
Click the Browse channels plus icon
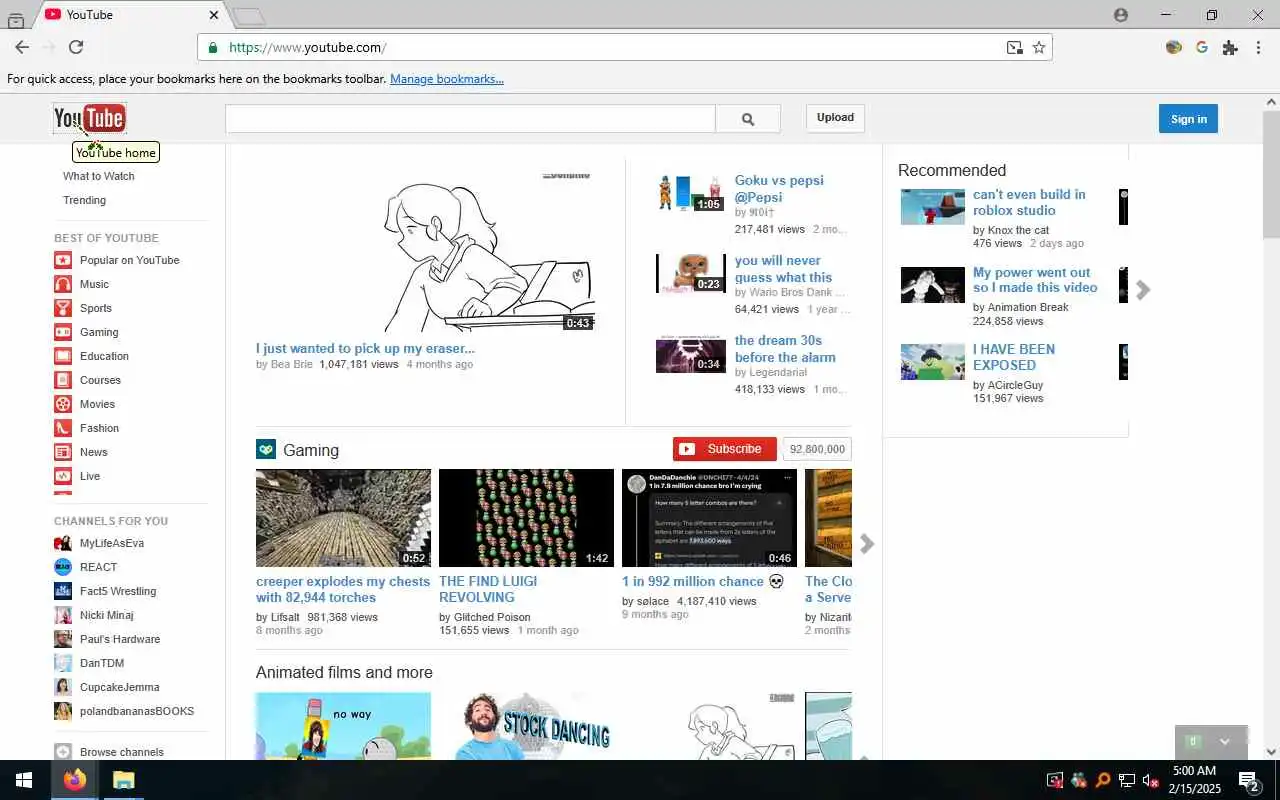click(x=63, y=752)
